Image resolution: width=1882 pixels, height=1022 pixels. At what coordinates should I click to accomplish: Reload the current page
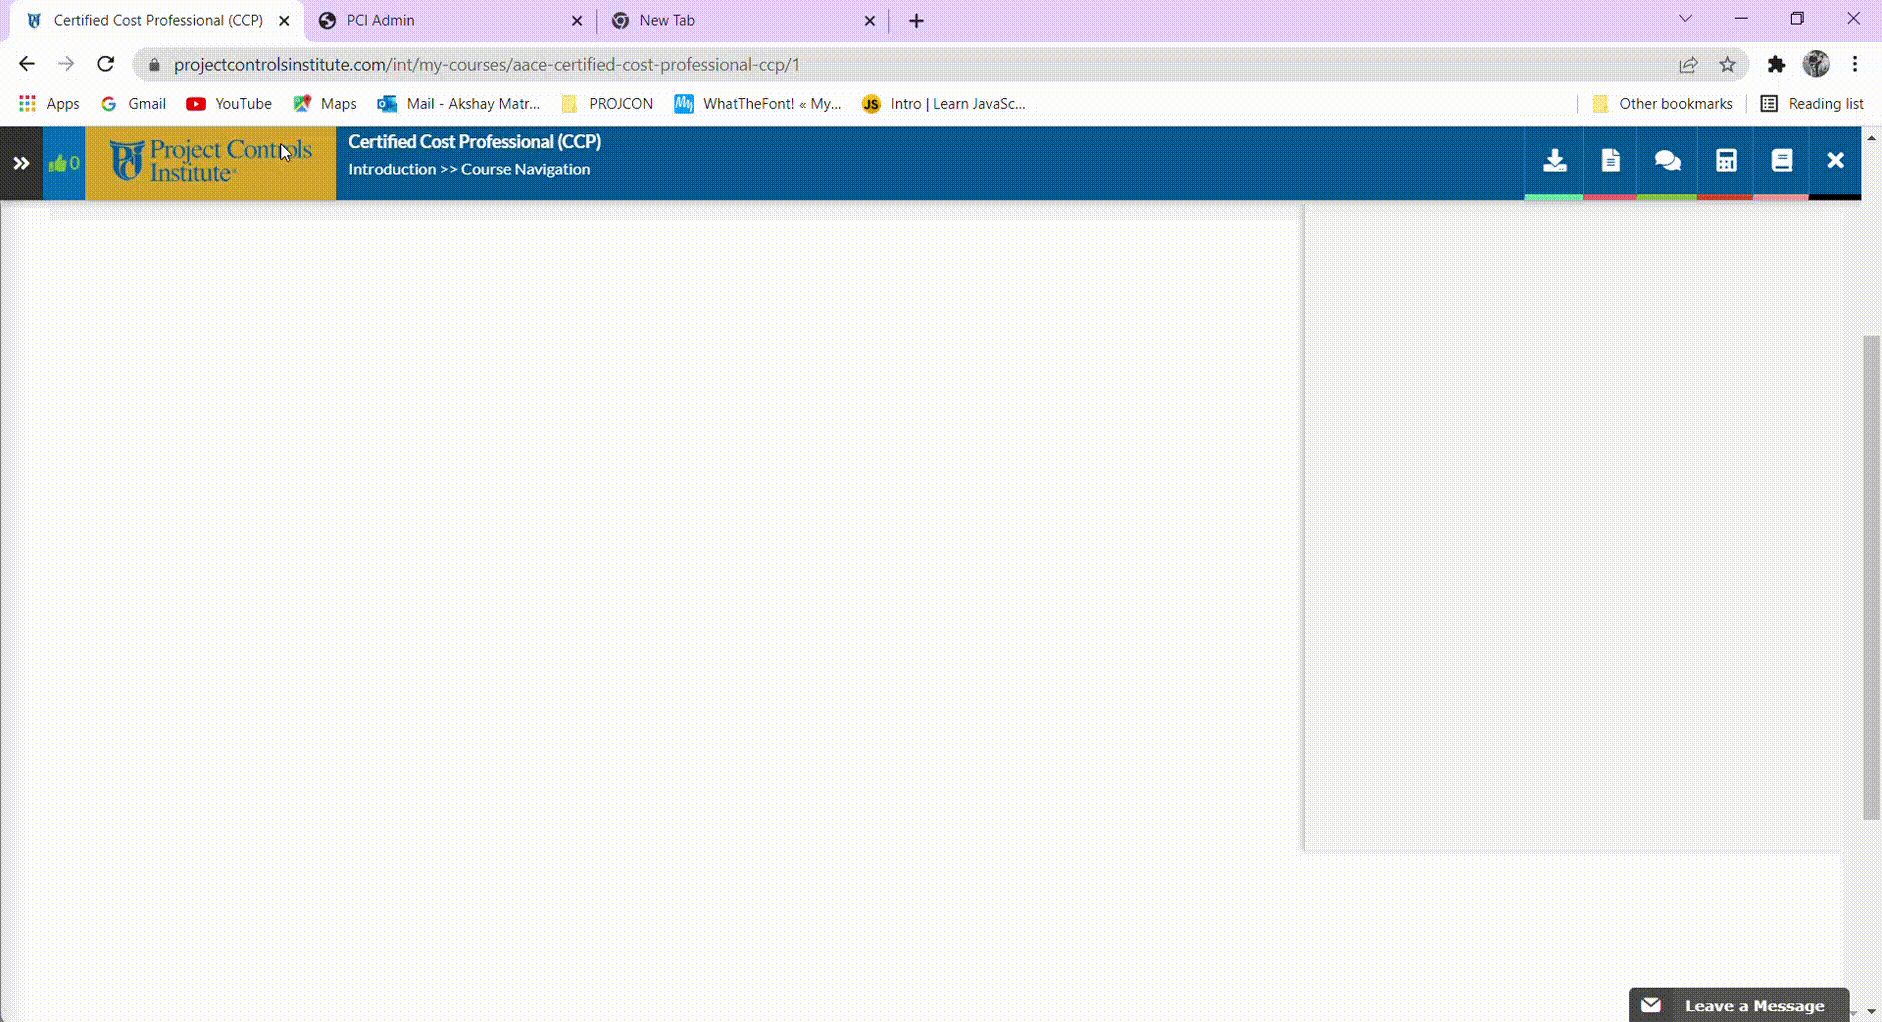(106, 64)
